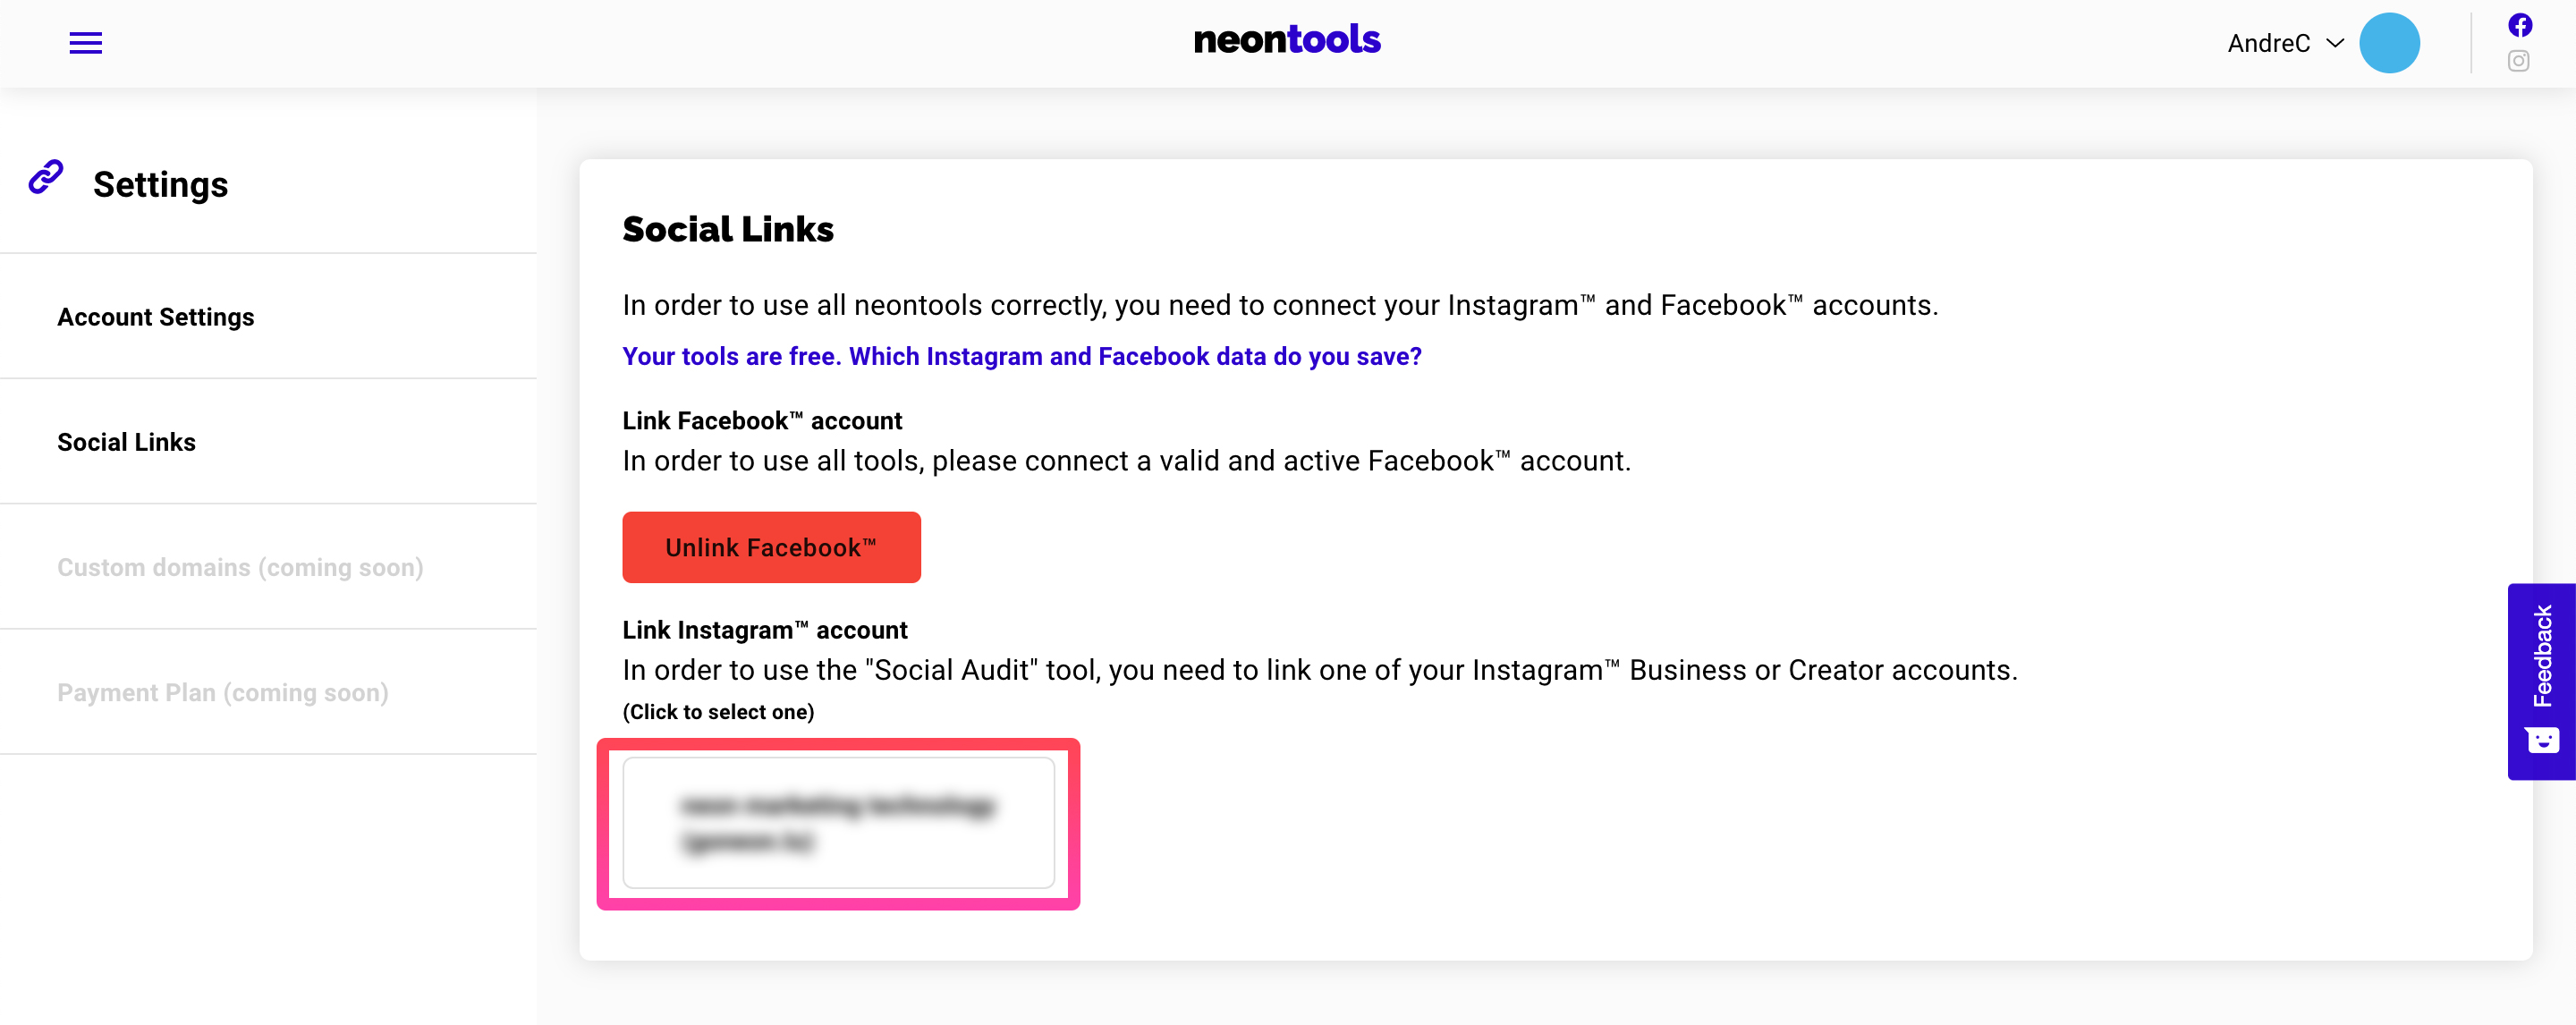This screenshot has width=2576, height=1025.
Task: Click the Instagram icon top right
Action: click(2519, 61)
